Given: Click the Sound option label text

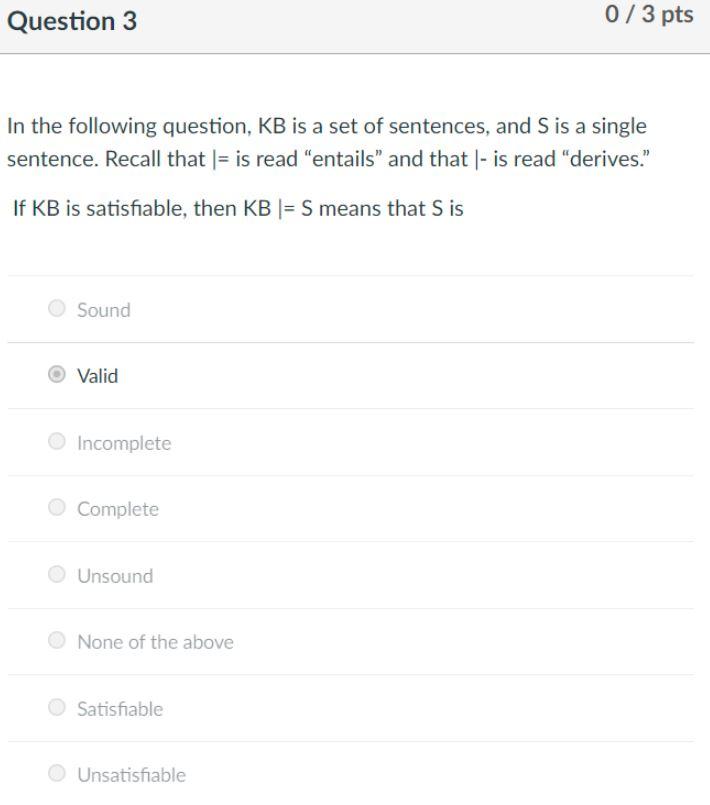Looking at the screenshot, I should click(103, 309).
